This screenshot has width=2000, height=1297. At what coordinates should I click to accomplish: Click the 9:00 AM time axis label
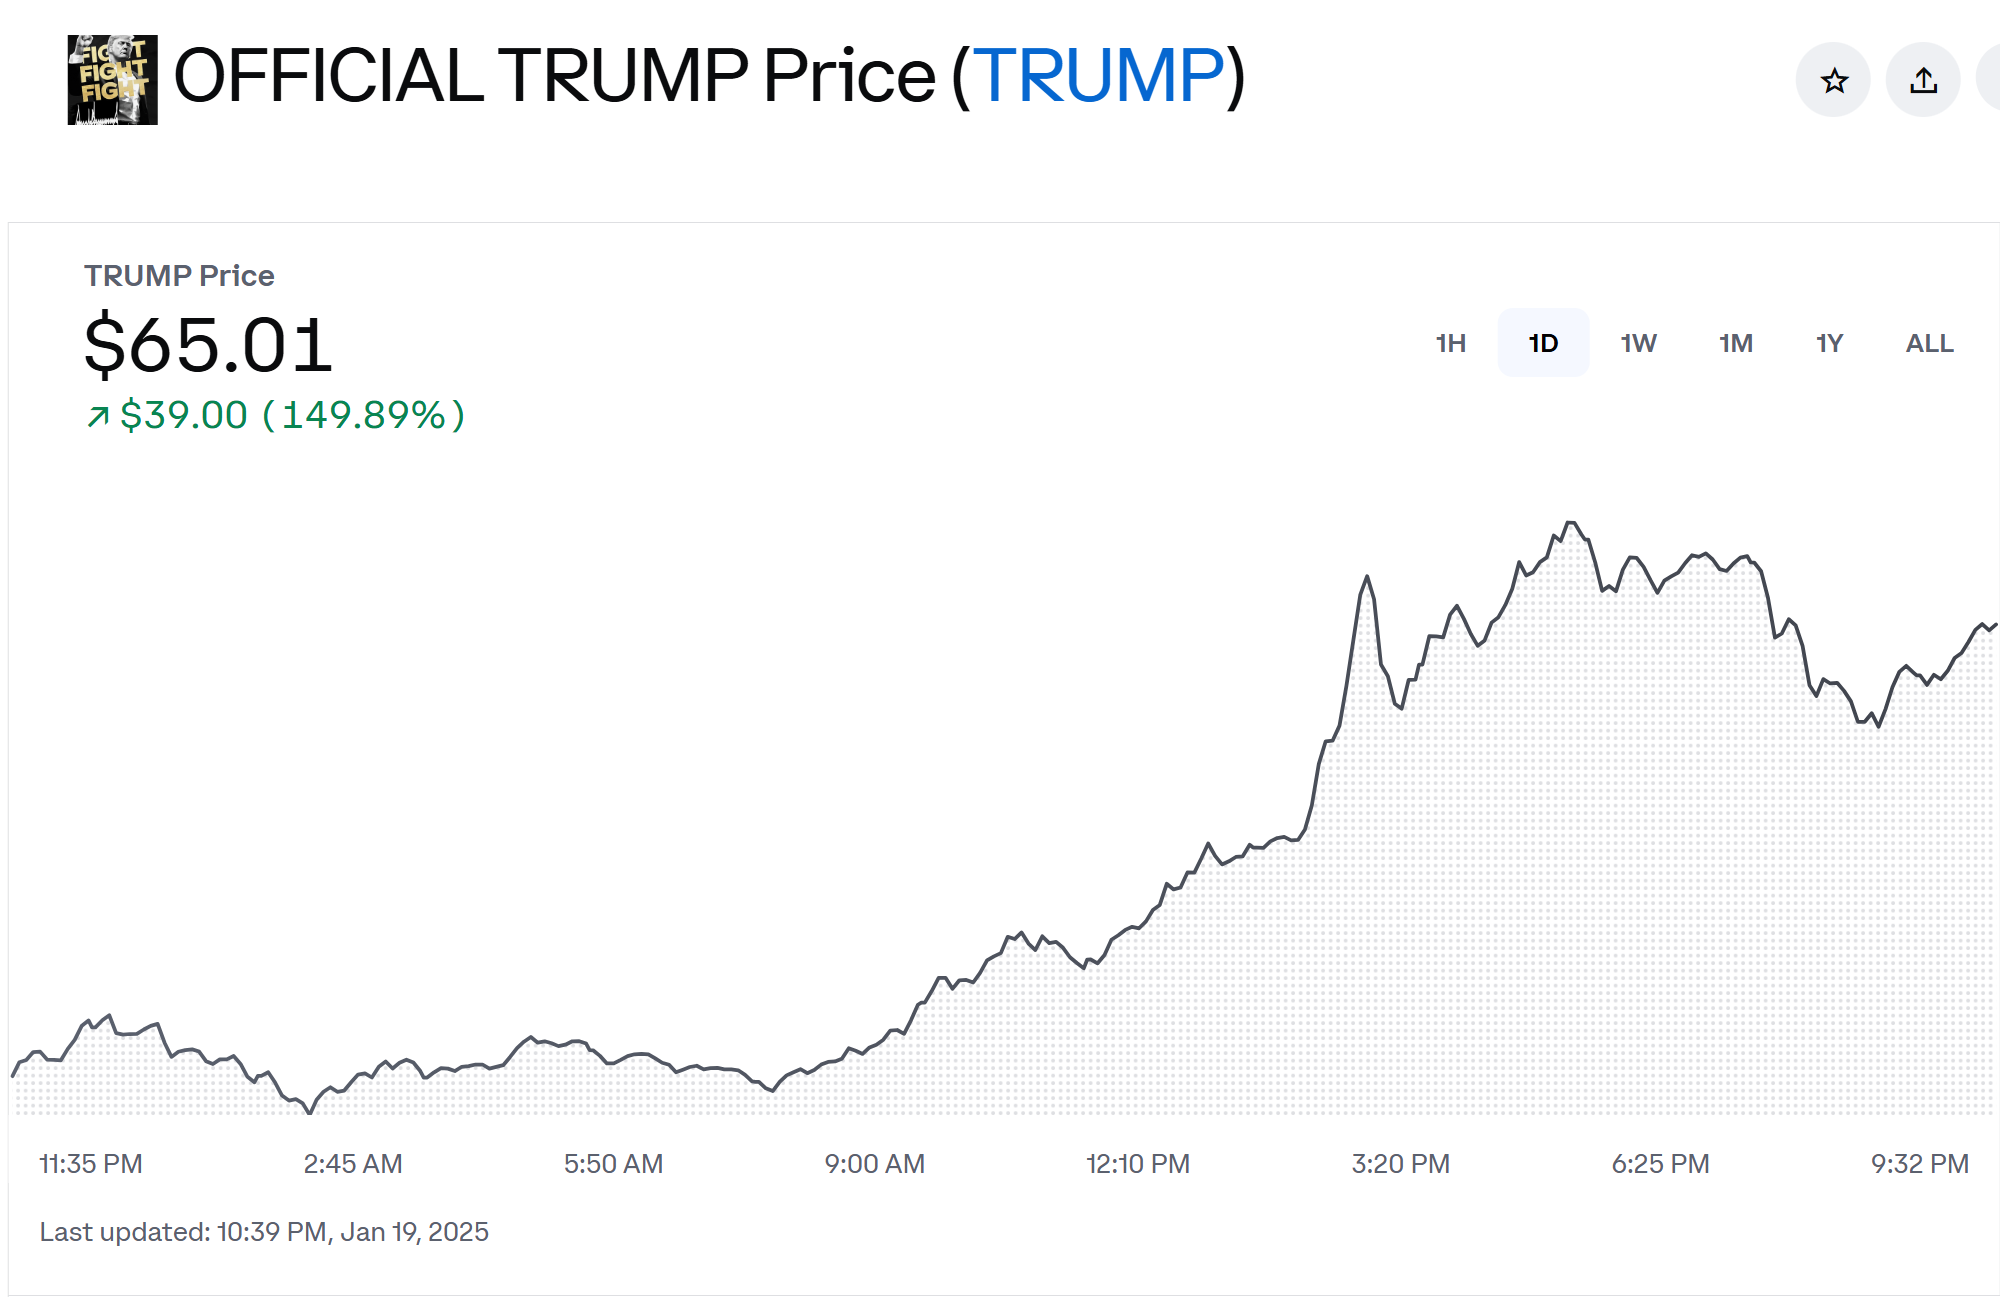874,1164
